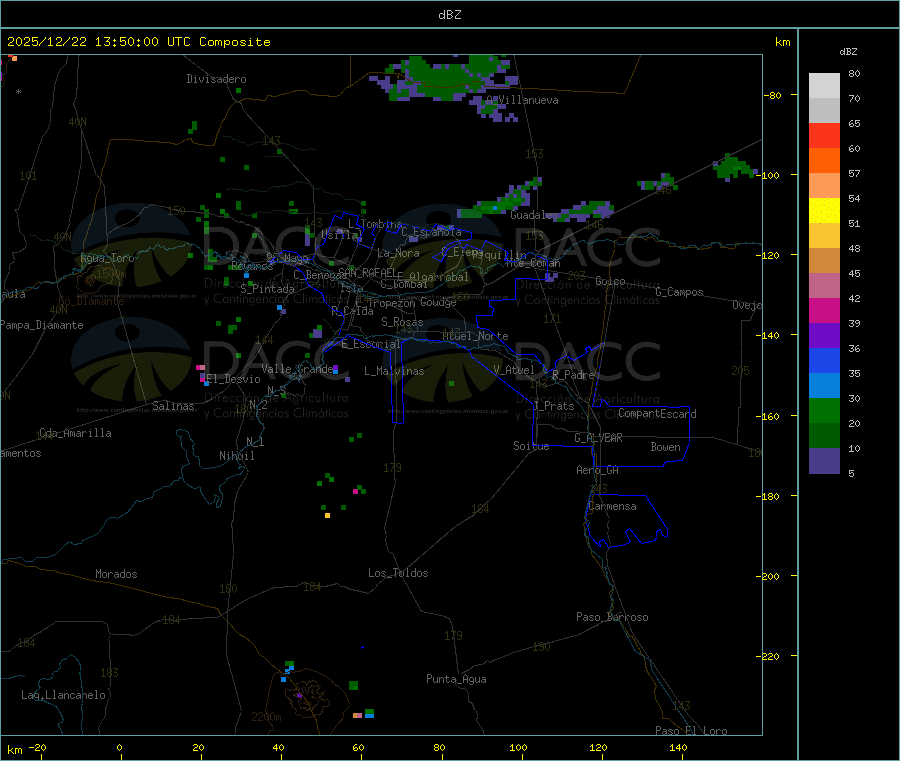Viewport: 900px width, 761px height.
Task: Click the Soitue label
Action: [531, 446]
